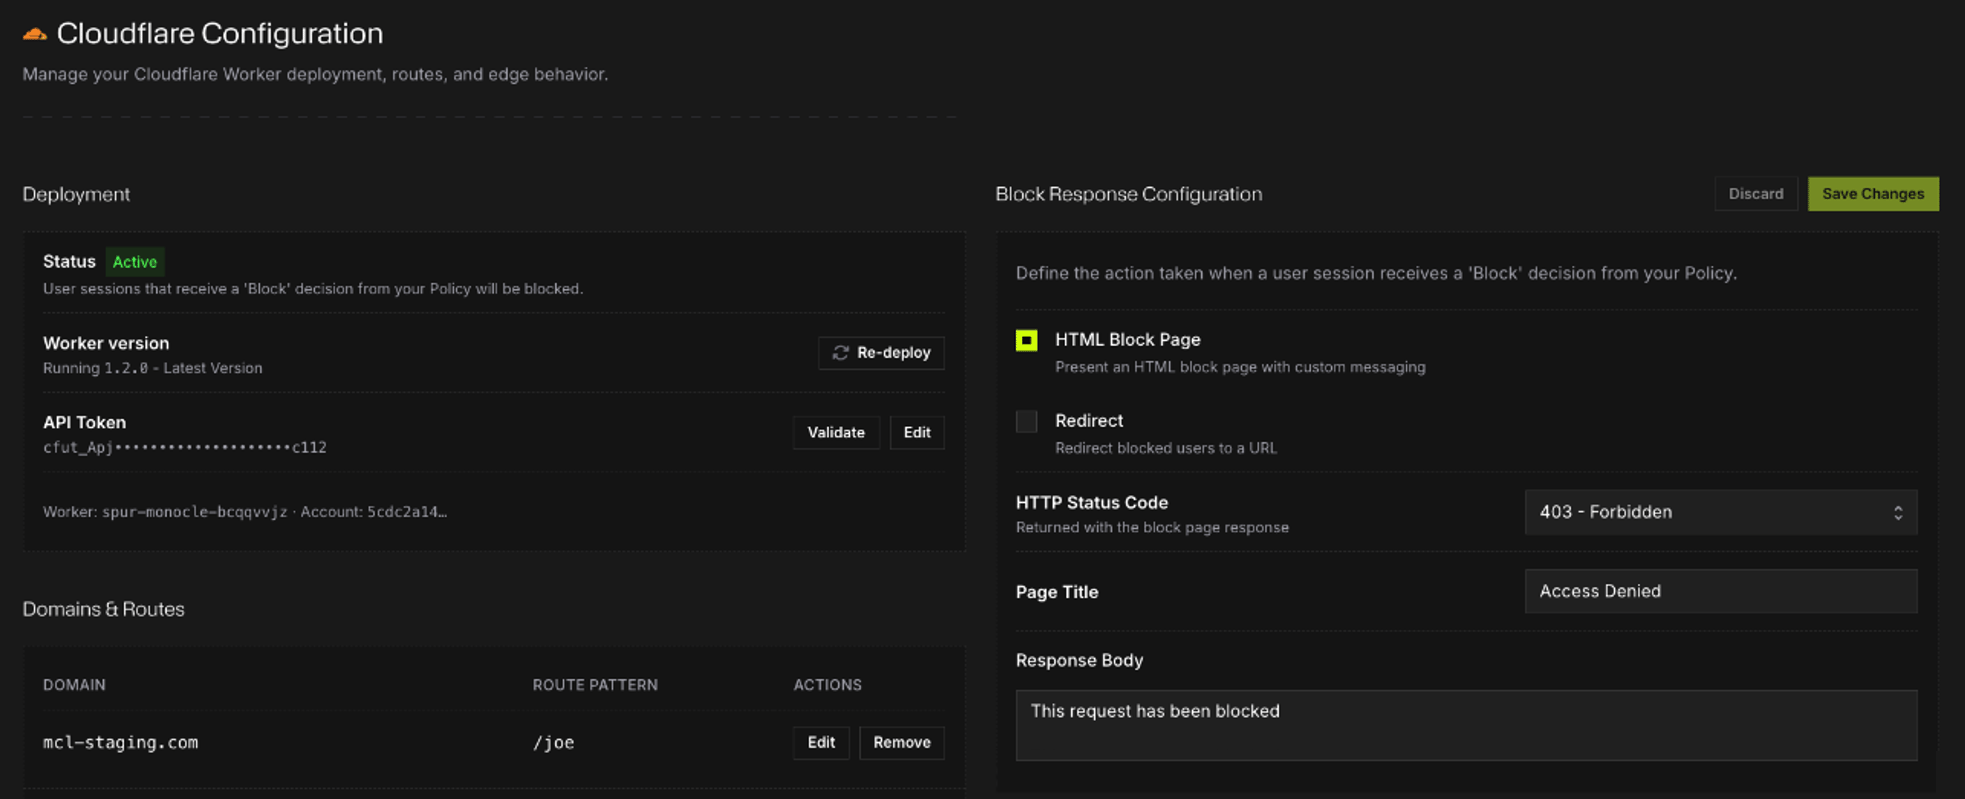1965x799 pixels.
Task: Click Save Changes button
Action: click(1873, 194)
